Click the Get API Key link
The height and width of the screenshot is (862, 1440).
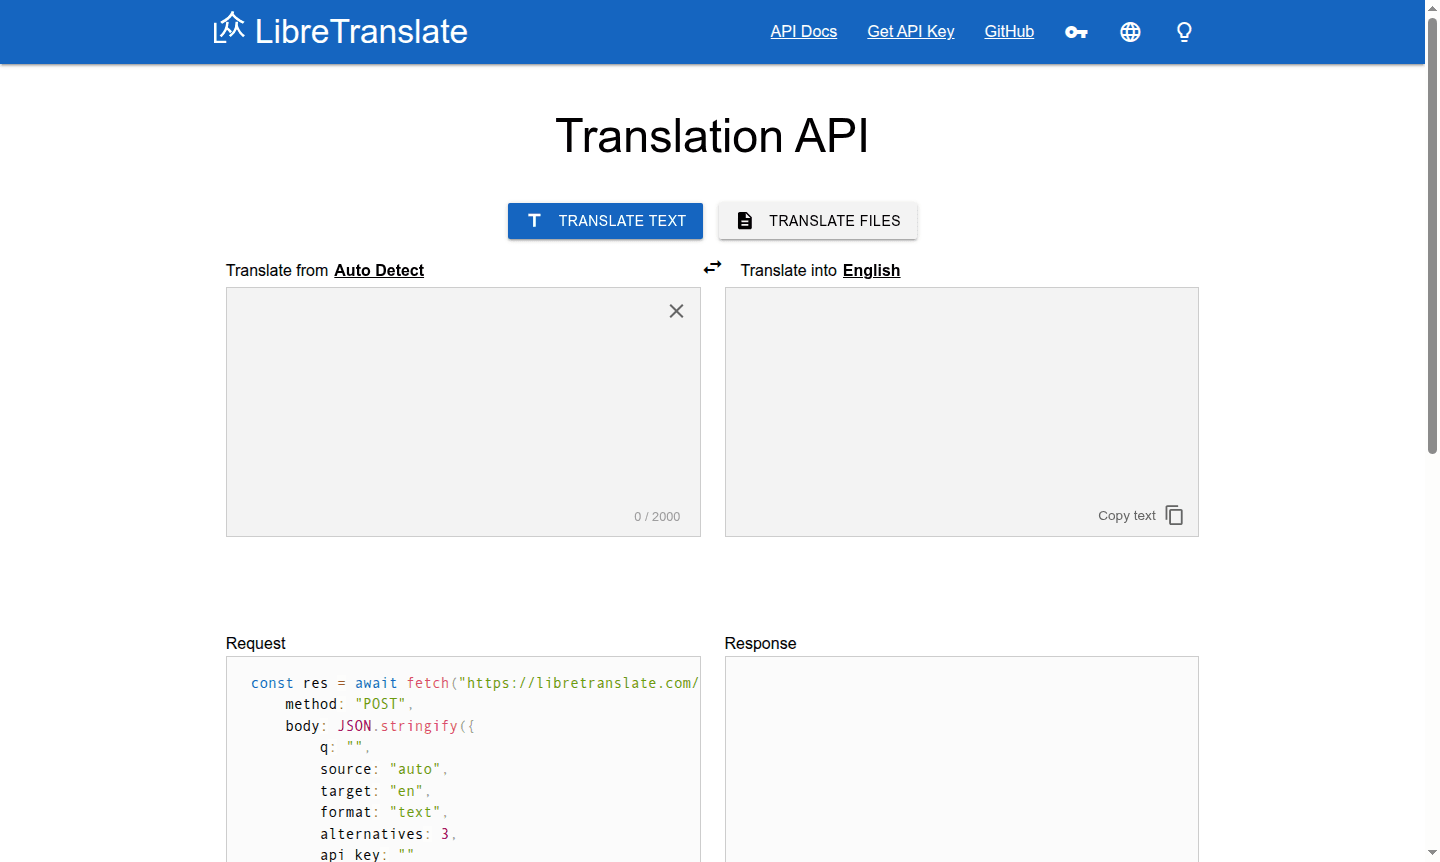(x=910, y=31)
